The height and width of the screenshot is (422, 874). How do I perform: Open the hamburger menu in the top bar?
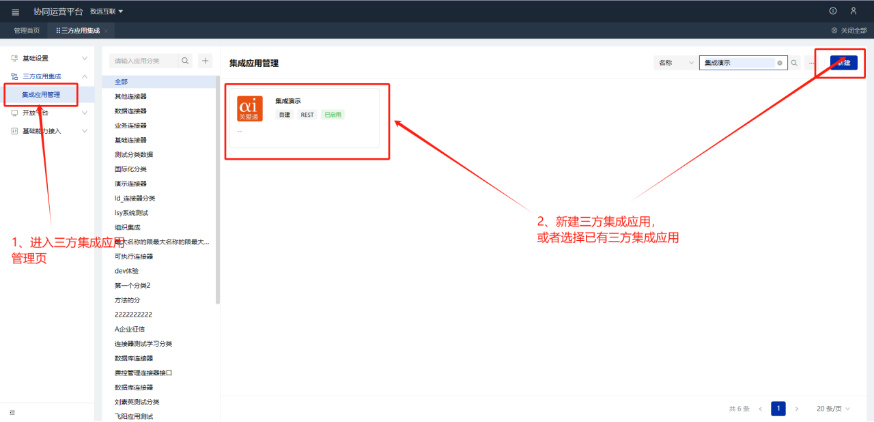coord(15,12)
